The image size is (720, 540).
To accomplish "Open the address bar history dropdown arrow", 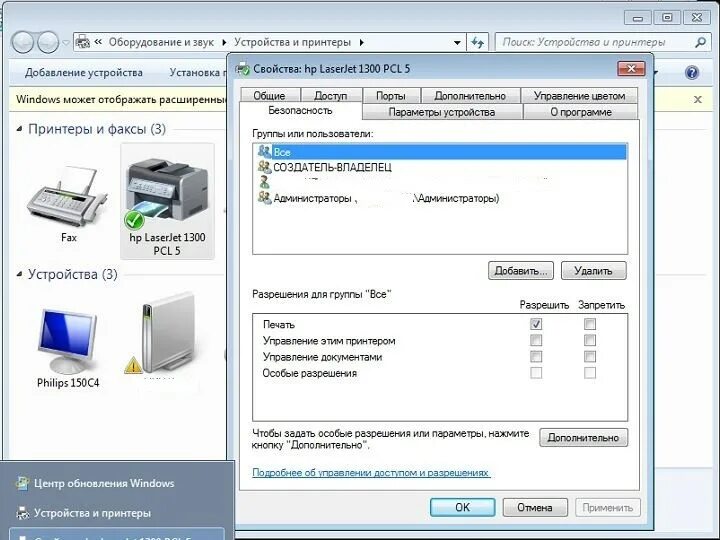I will 457,43.
